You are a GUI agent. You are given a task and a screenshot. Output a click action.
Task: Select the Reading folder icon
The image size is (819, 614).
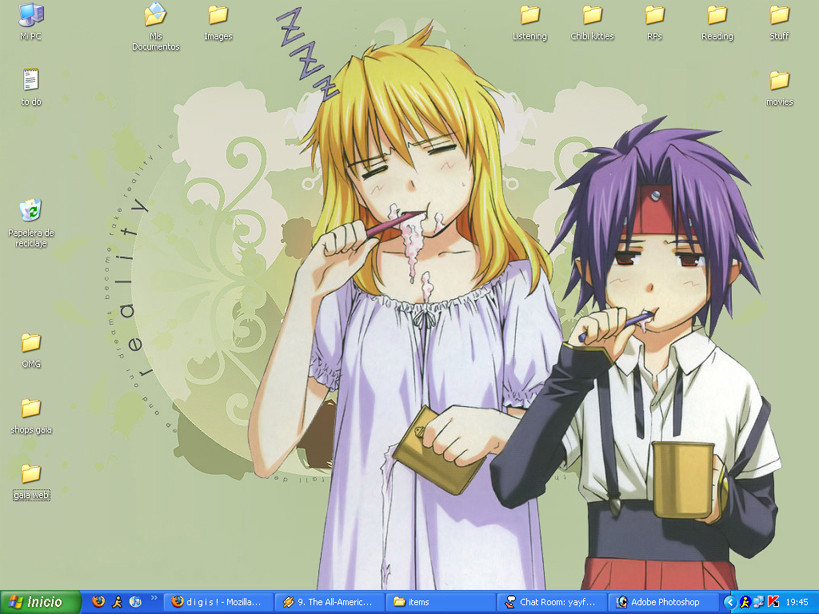(717, 22)
